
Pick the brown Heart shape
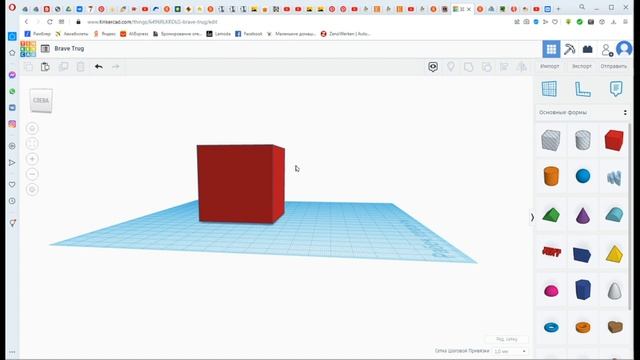click(x=615, y=327)
